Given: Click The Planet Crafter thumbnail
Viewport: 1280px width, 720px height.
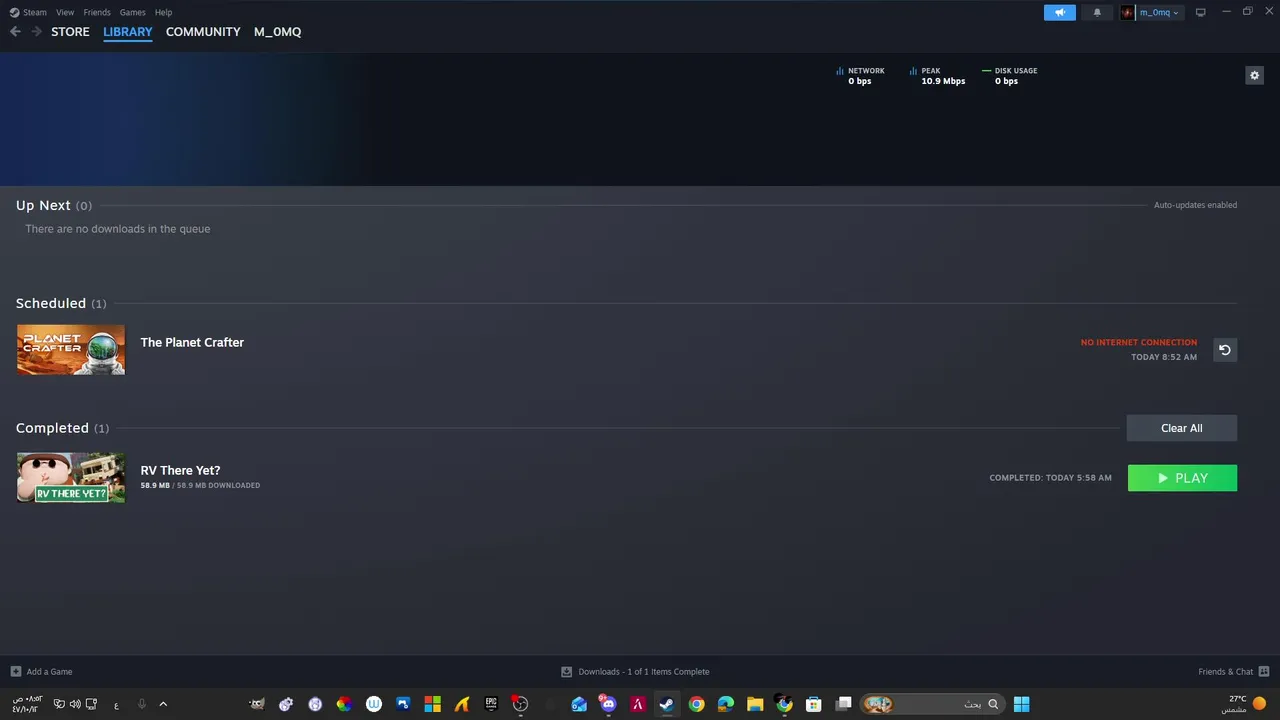Looking at the screenshot, I should point(71,349).
